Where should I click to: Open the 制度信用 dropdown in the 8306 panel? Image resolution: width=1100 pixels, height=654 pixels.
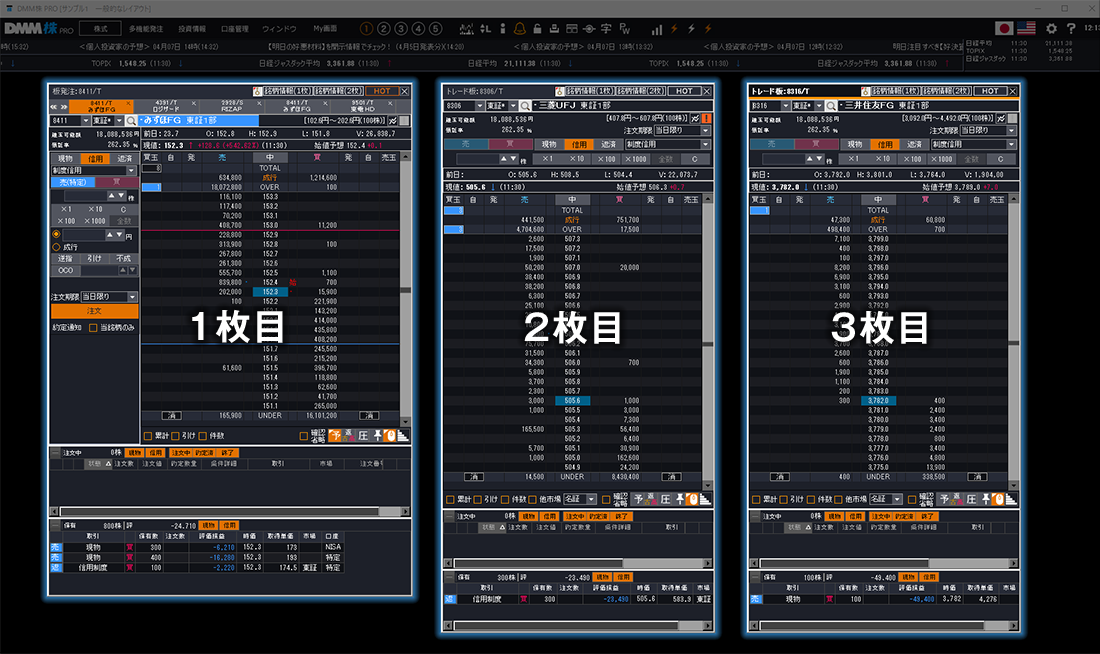coord(668,145)
